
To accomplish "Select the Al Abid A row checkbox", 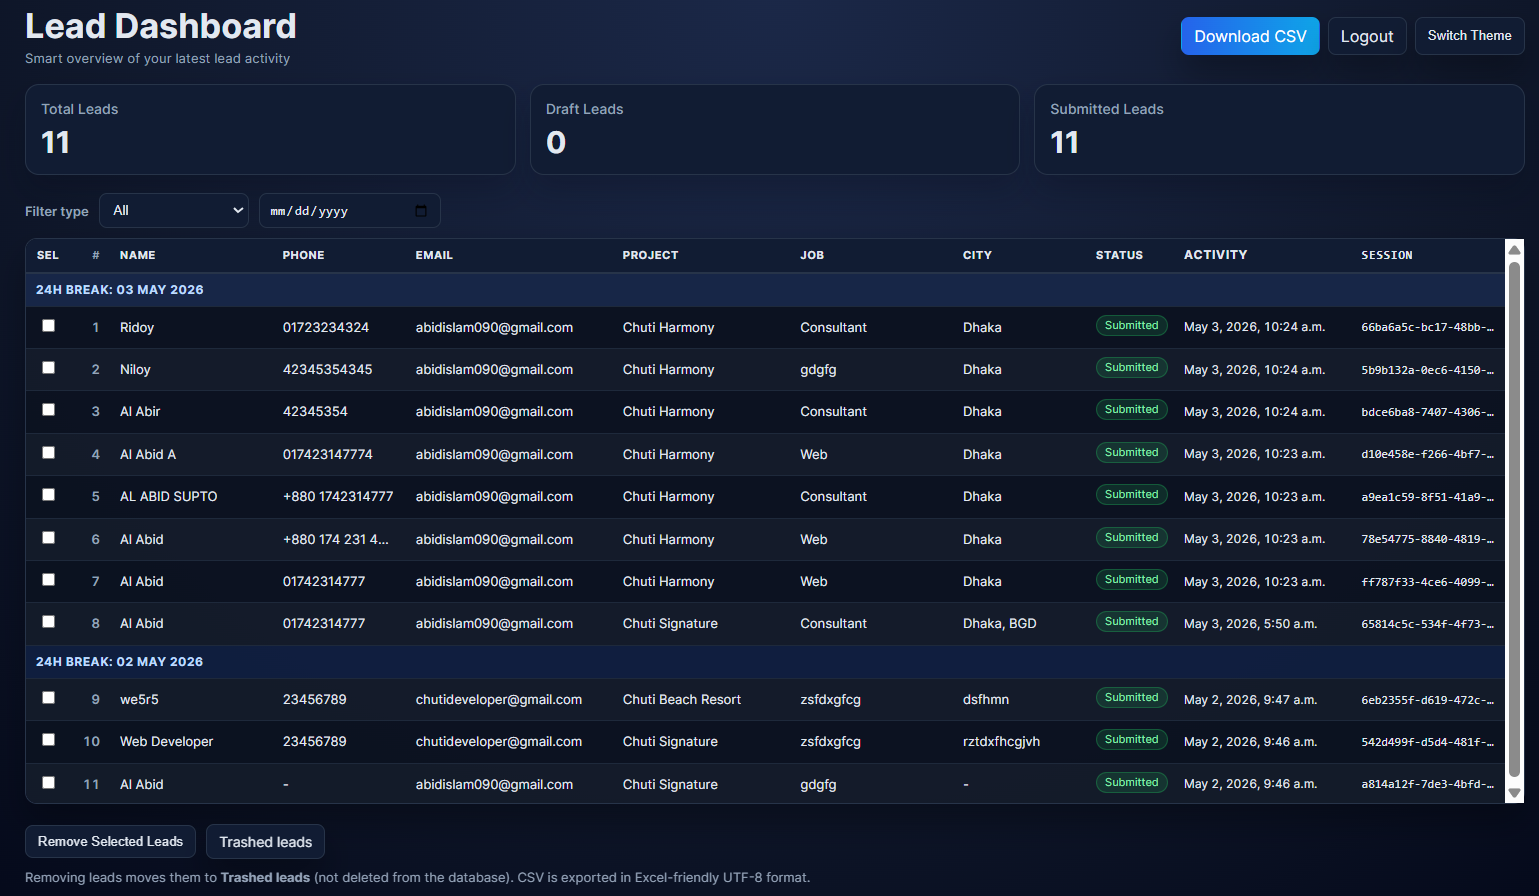I will [48, 453].
